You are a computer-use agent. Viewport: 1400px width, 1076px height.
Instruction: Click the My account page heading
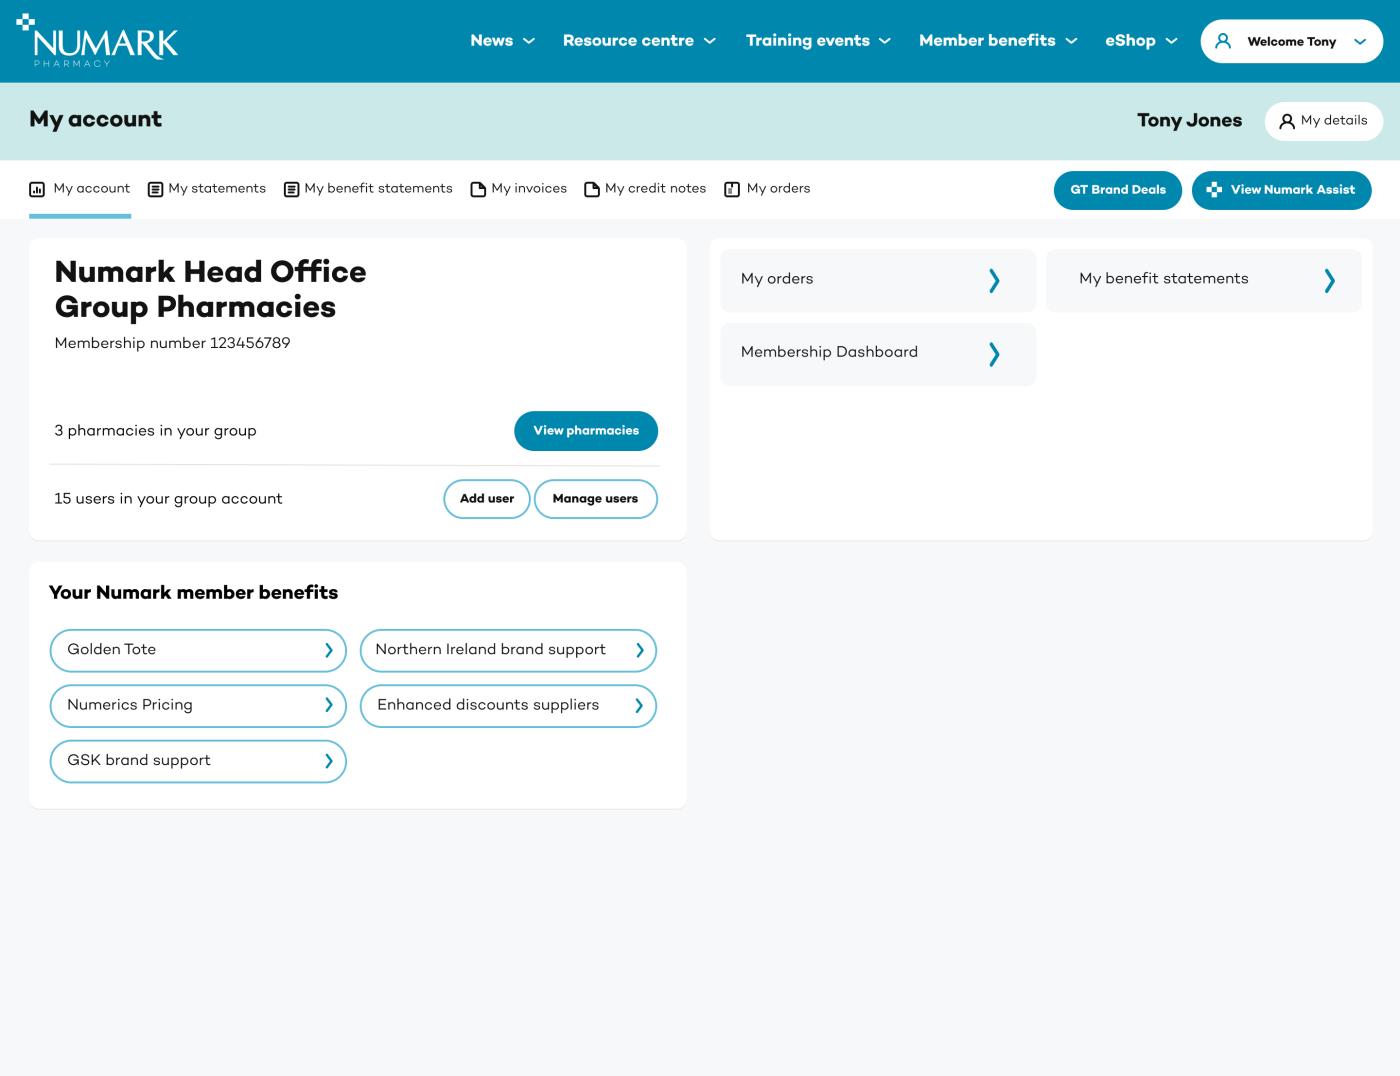(x=95, y=120)
